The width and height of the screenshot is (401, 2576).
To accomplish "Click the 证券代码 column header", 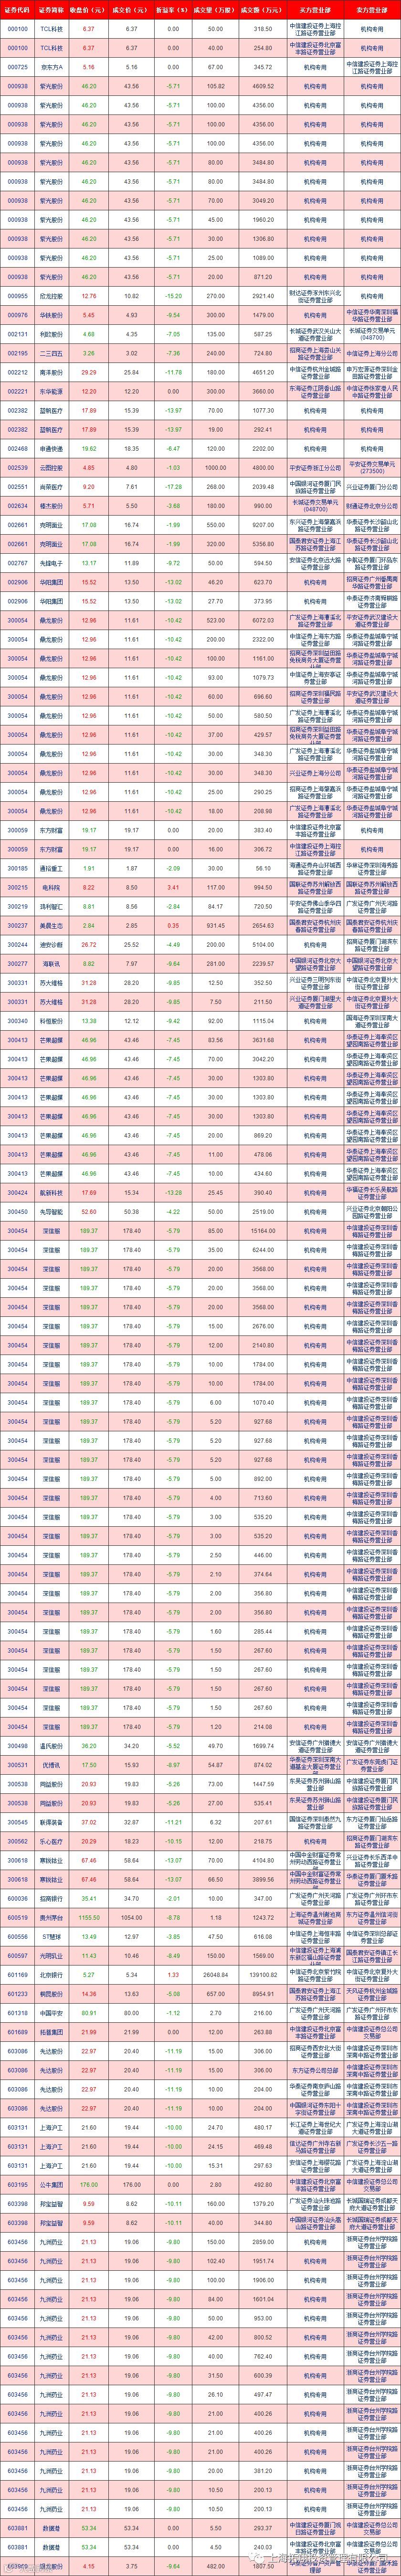I will click(x=17, y=9).
